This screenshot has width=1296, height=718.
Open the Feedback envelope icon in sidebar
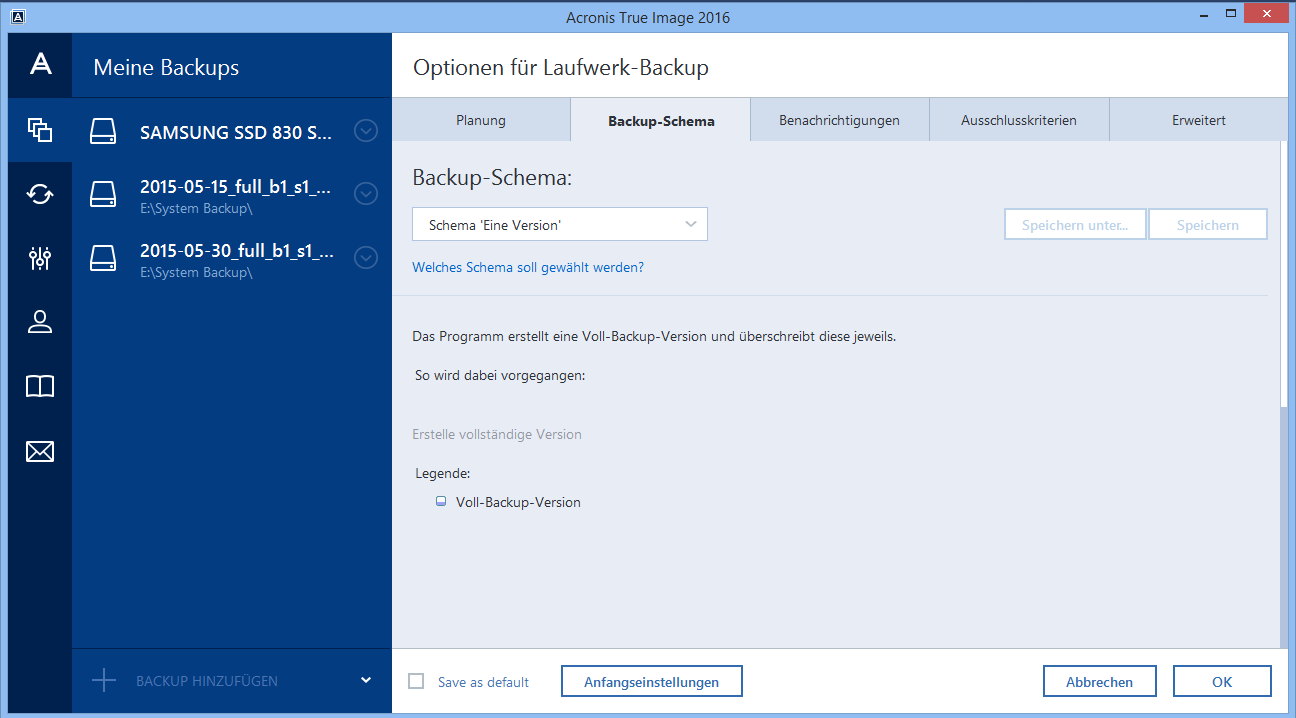[x=40, y=452]
